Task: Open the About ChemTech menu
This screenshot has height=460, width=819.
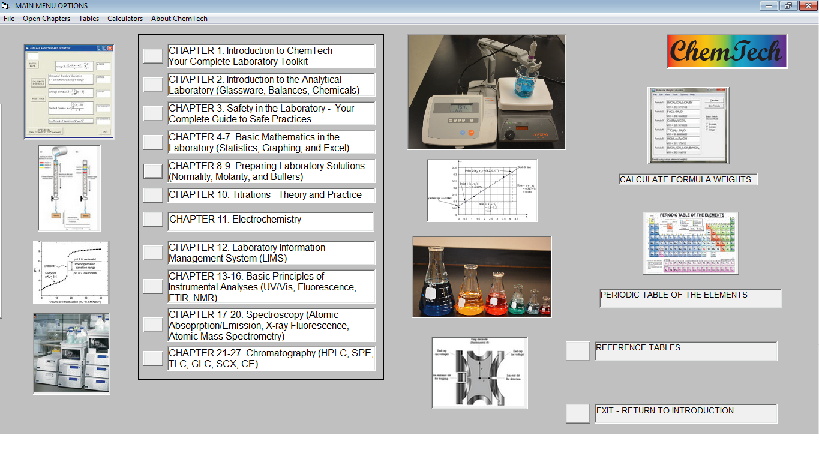Action: tap(179, 18)
